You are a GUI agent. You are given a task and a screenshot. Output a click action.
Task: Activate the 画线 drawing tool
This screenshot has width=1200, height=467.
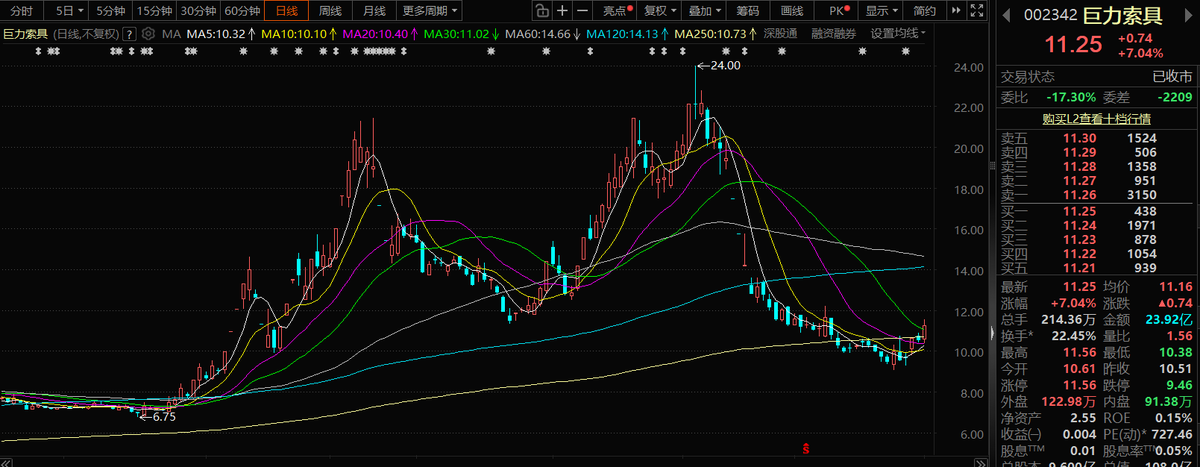pos(792,11)
